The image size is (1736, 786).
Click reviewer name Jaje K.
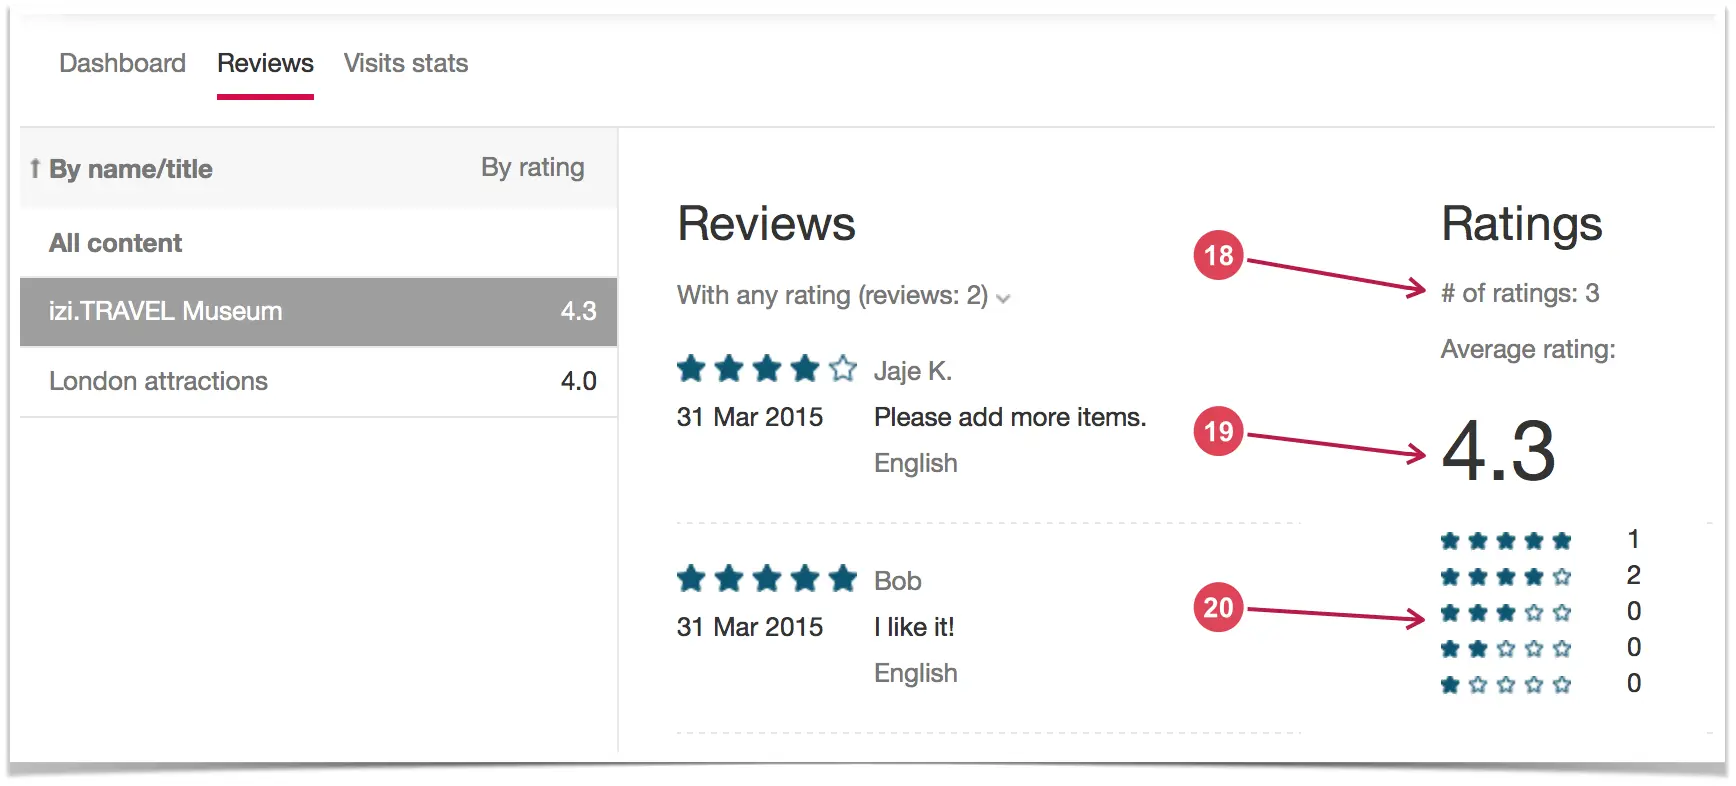(913, 371)
